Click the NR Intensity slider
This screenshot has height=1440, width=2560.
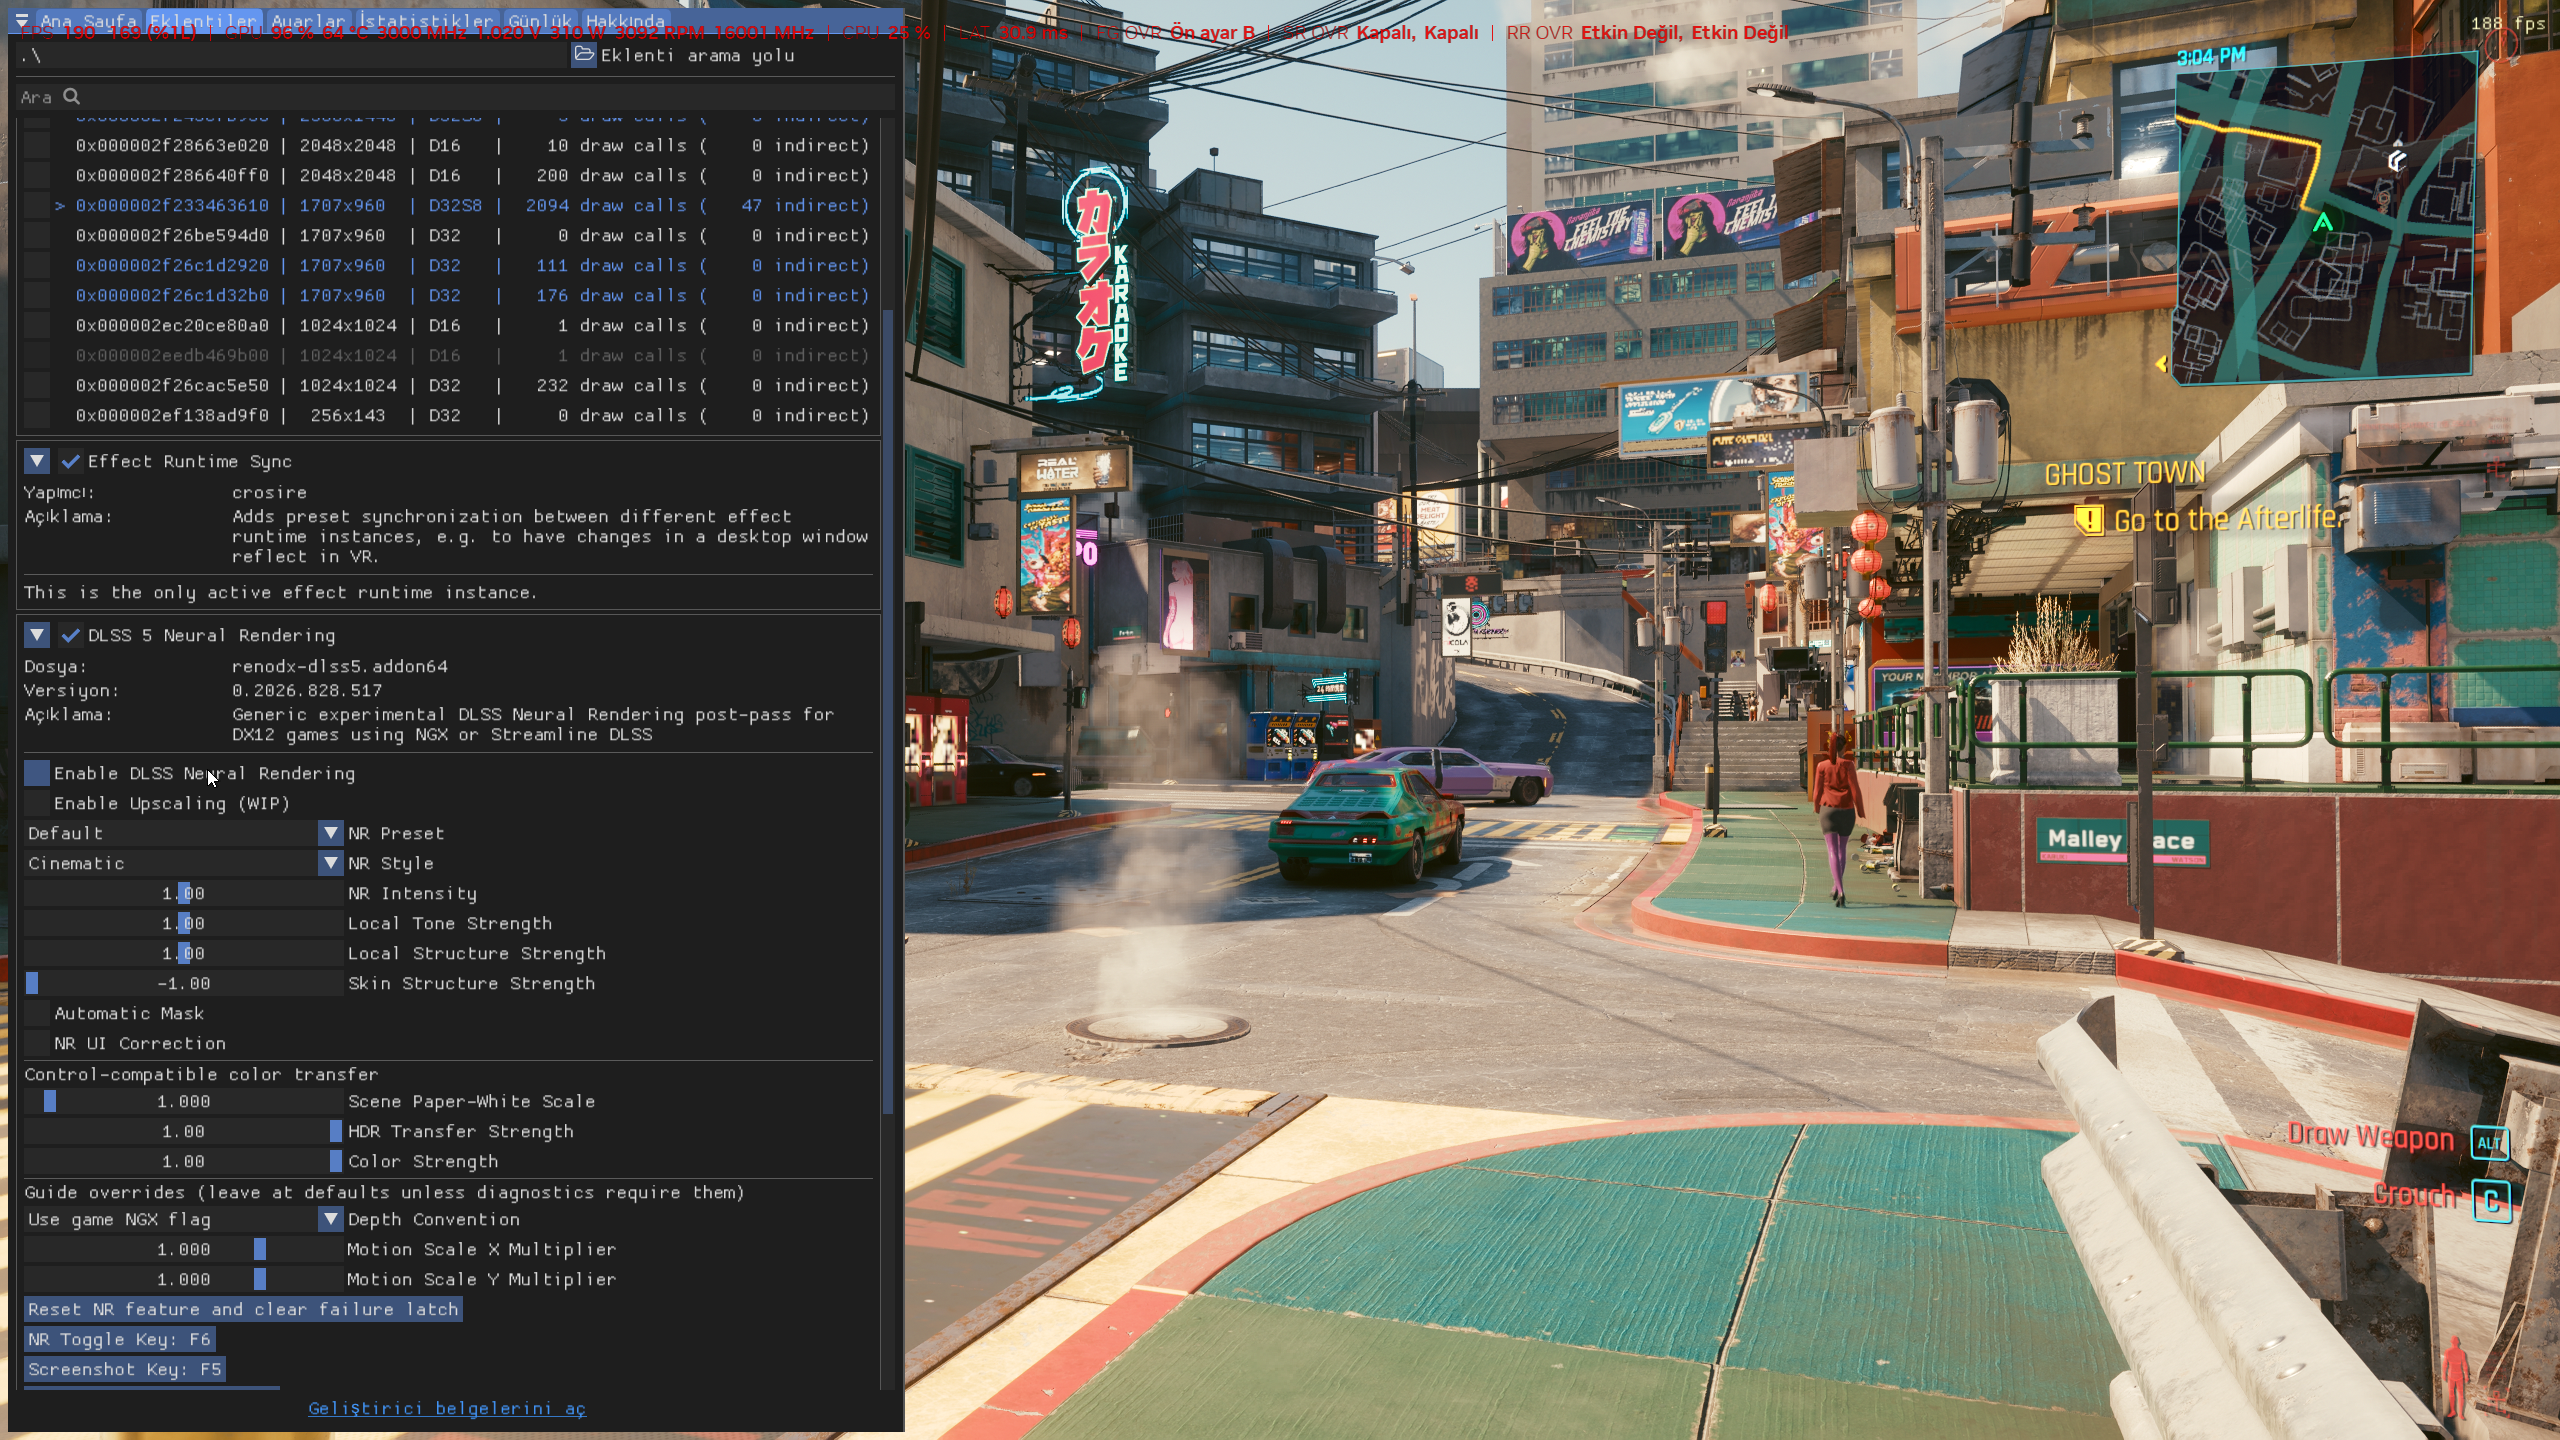coord(183,893)
